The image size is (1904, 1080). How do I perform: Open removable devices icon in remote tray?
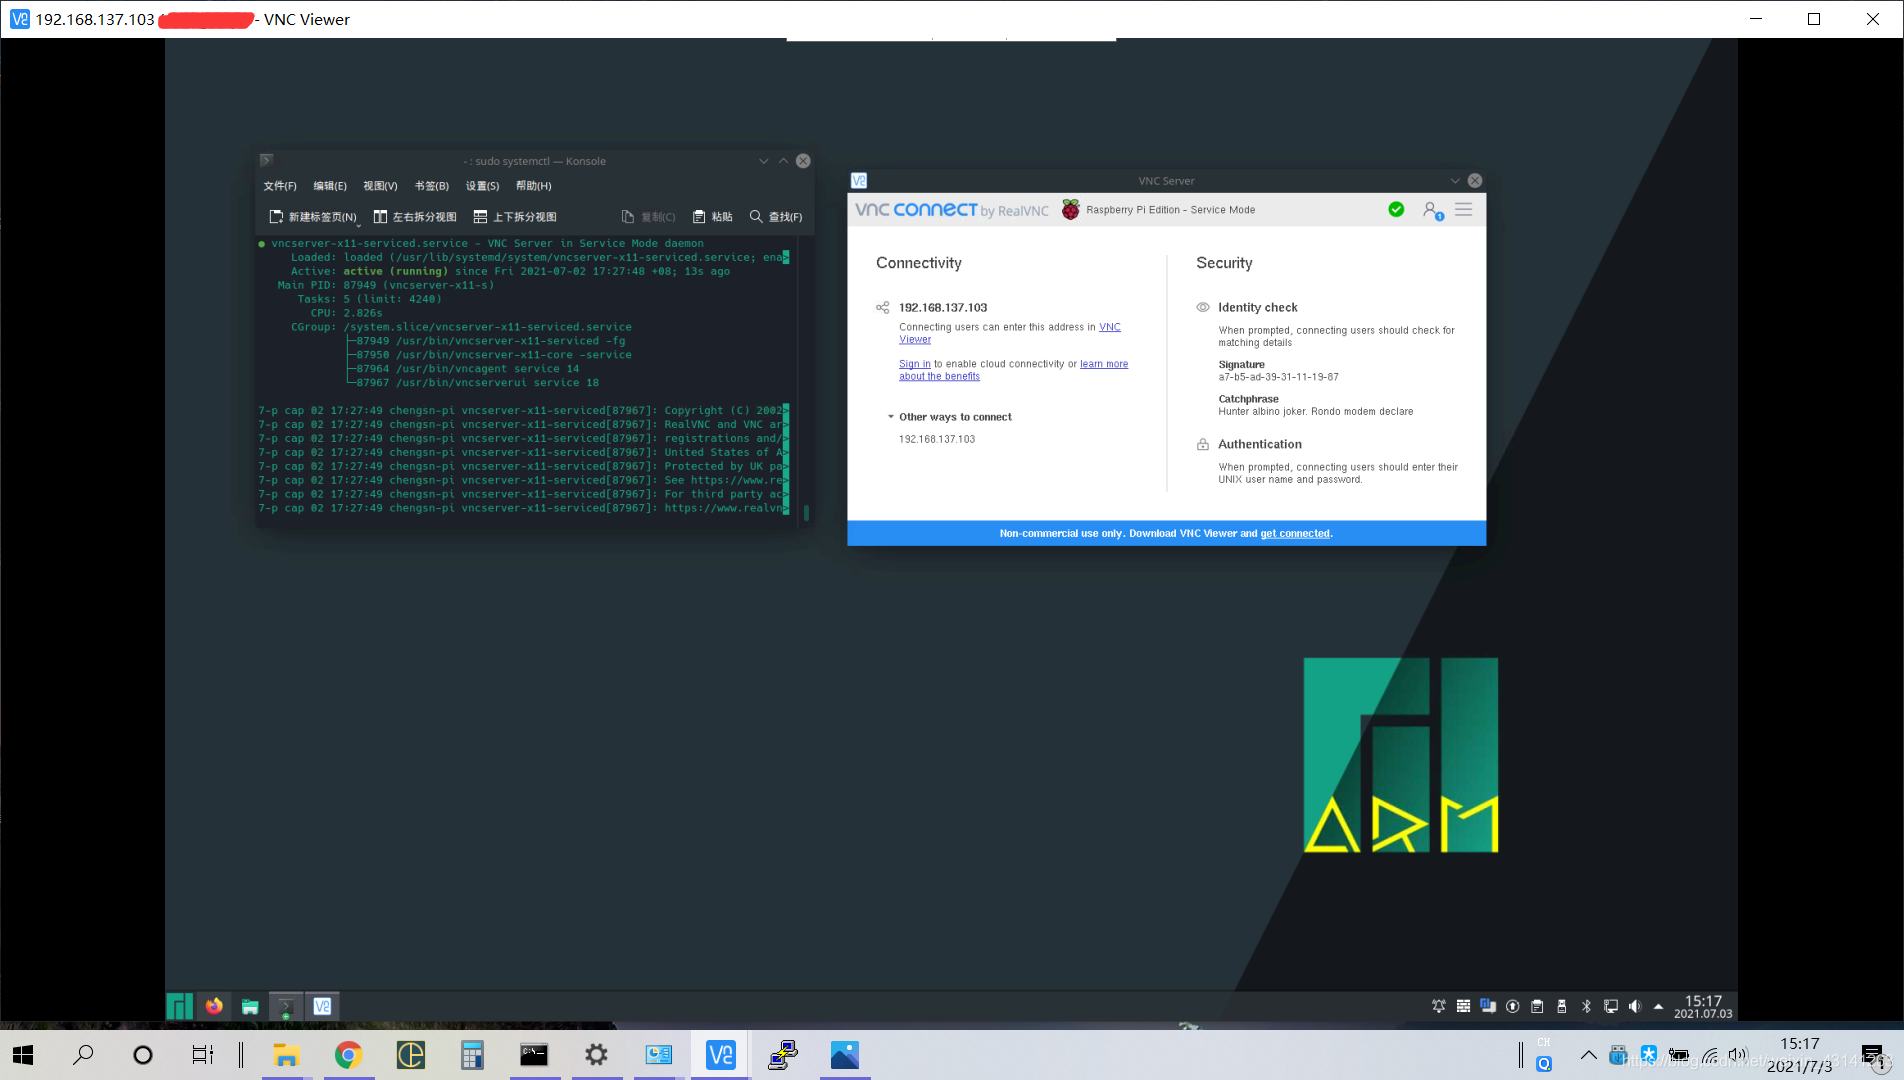pos(1562,1006)
